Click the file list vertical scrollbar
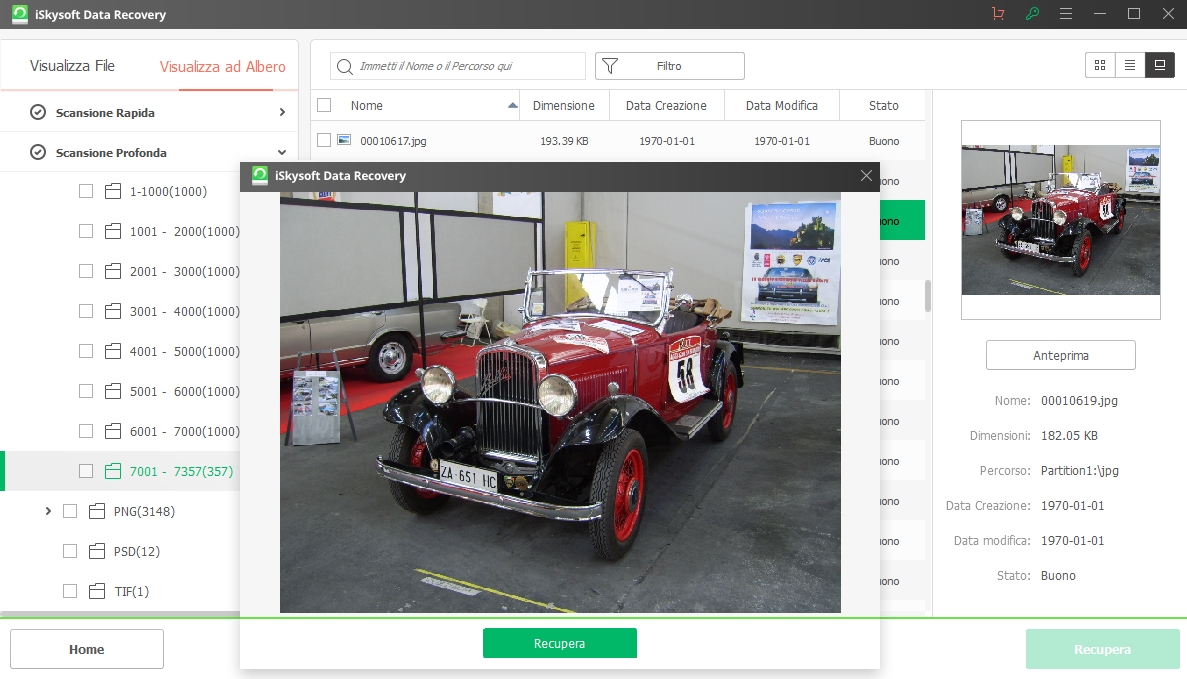The width and height of the screenshot is (1187, 679). (928, 296)
